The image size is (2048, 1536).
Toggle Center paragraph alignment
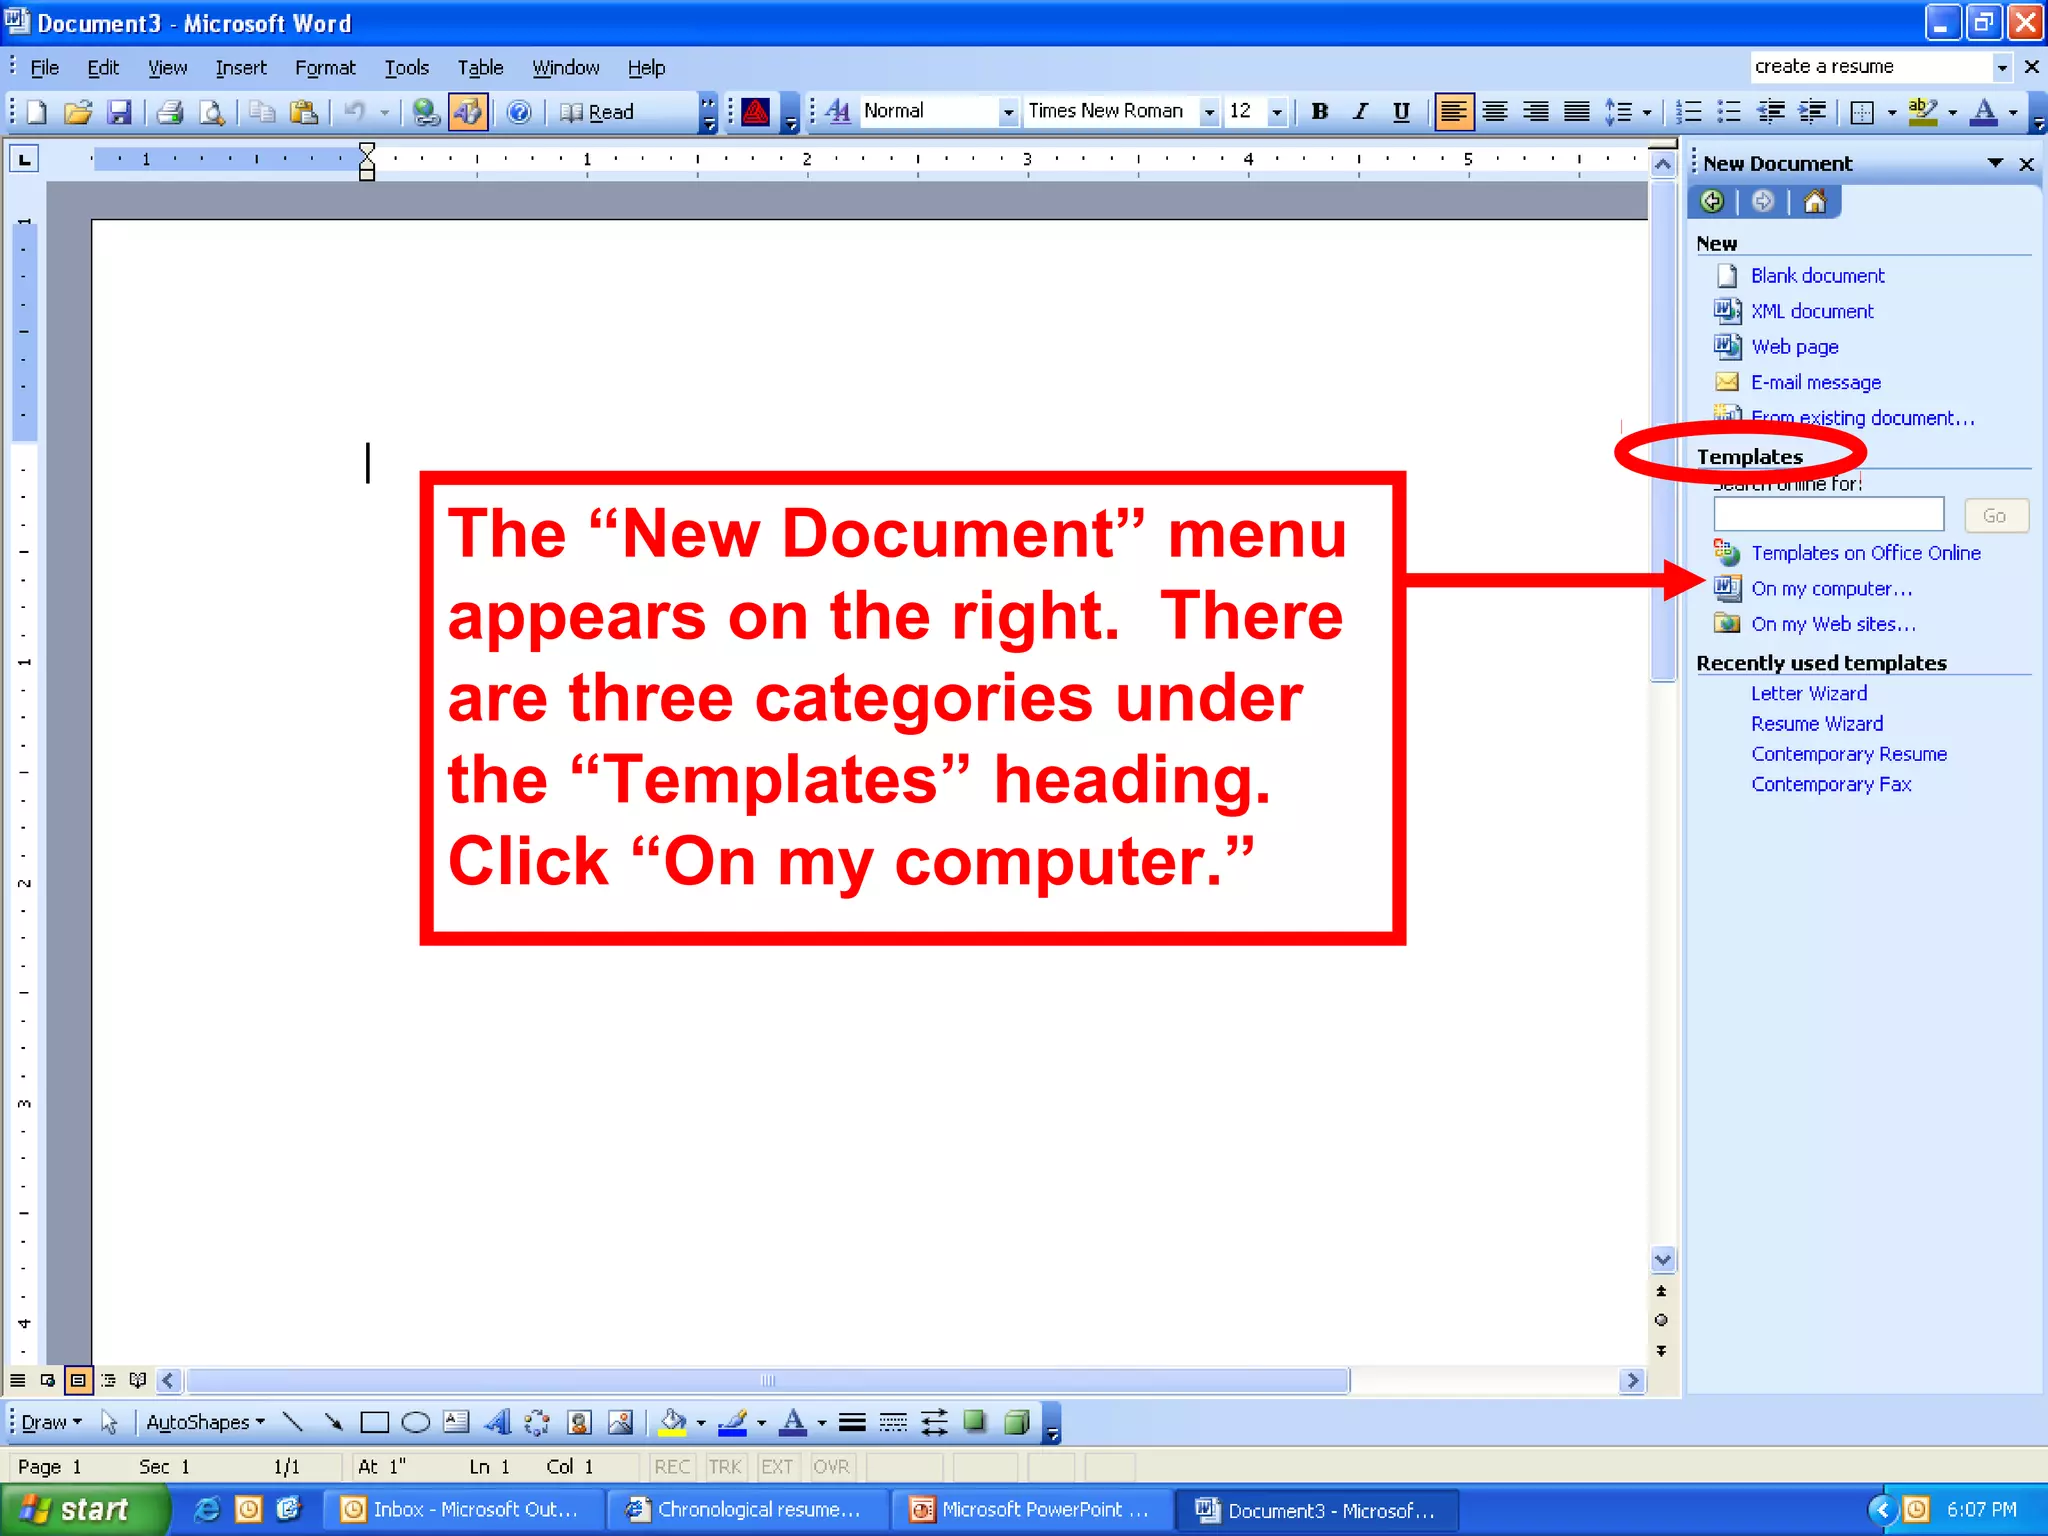click(1495, 111)
